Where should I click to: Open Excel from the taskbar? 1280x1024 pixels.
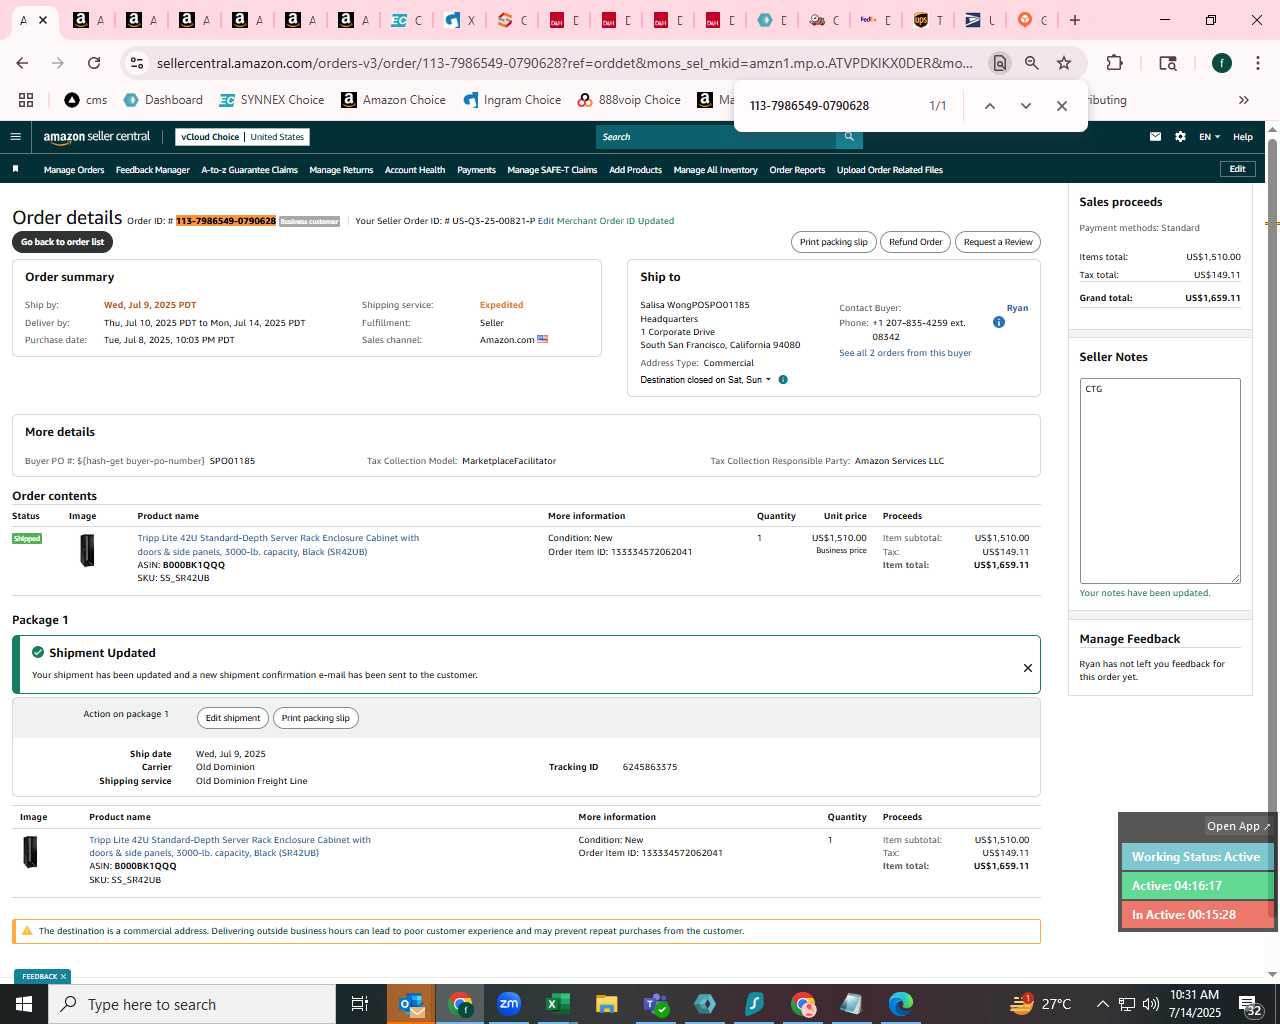[557, 1004]
